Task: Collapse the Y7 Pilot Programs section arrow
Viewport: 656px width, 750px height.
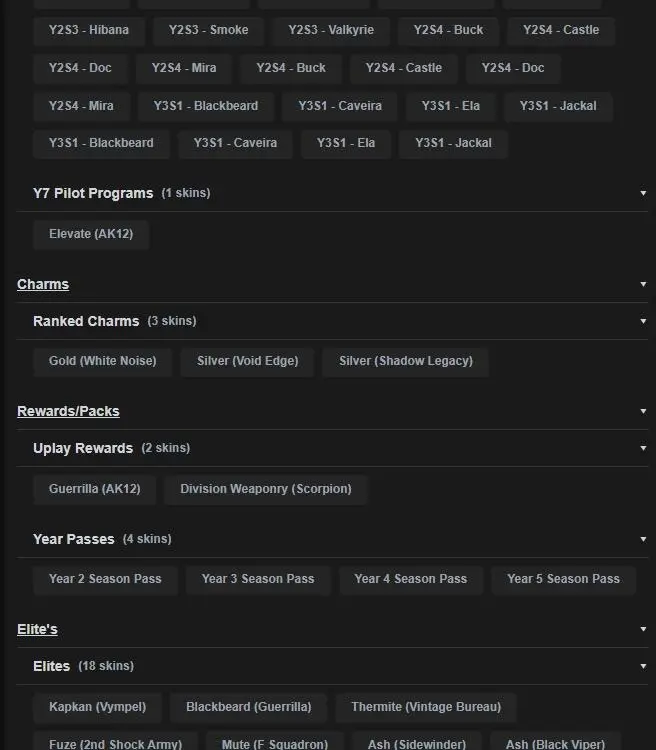Action: pyautogui.click(x=643, y=193)
